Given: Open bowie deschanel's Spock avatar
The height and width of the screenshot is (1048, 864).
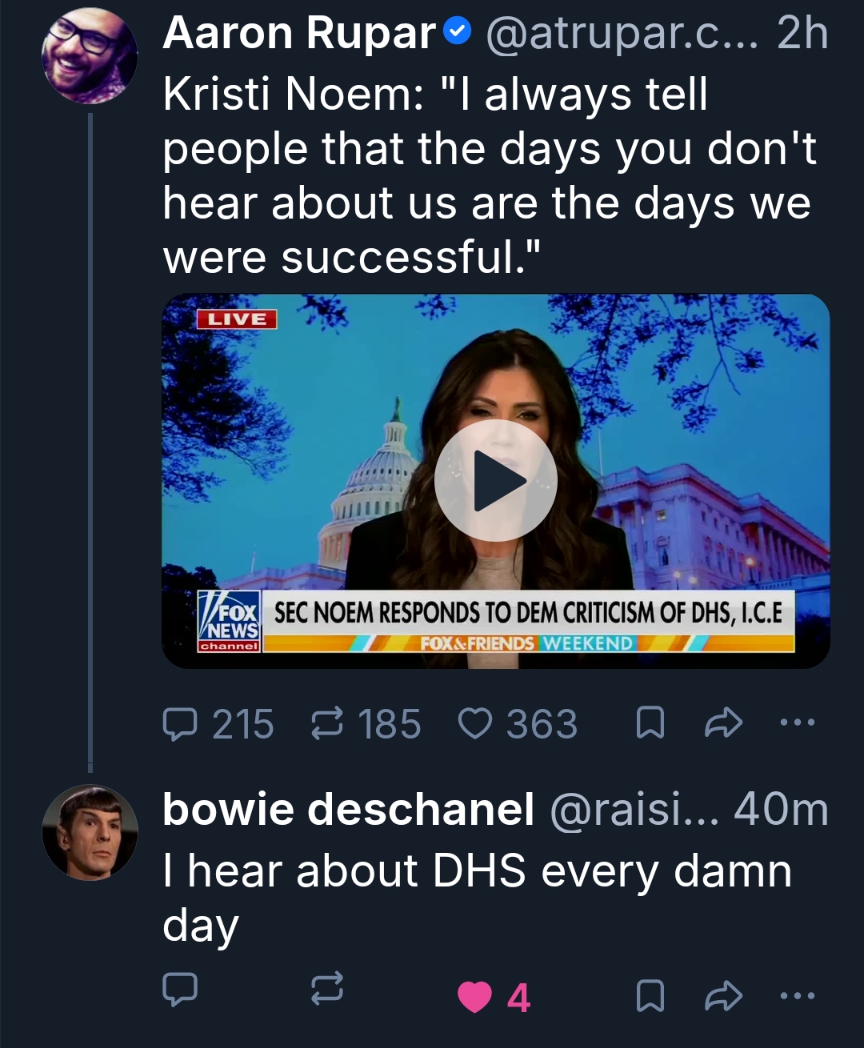Looking at the screenshot, I should pyautogui.click(x=88, y=833).
